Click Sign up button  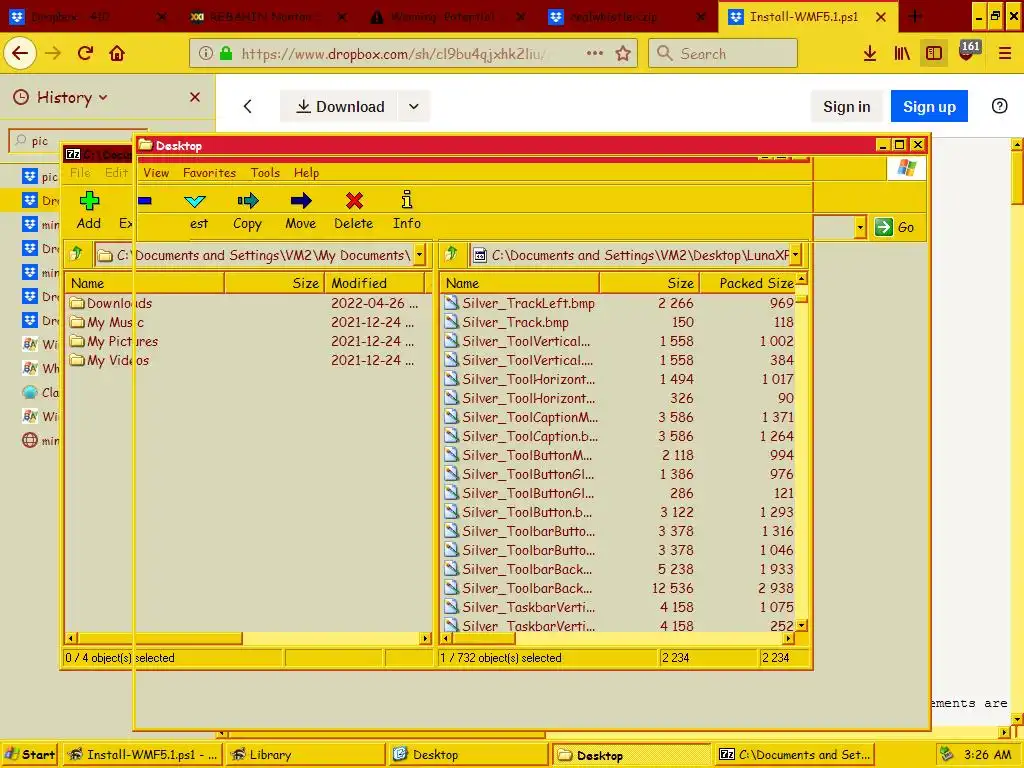pos(929,106)
